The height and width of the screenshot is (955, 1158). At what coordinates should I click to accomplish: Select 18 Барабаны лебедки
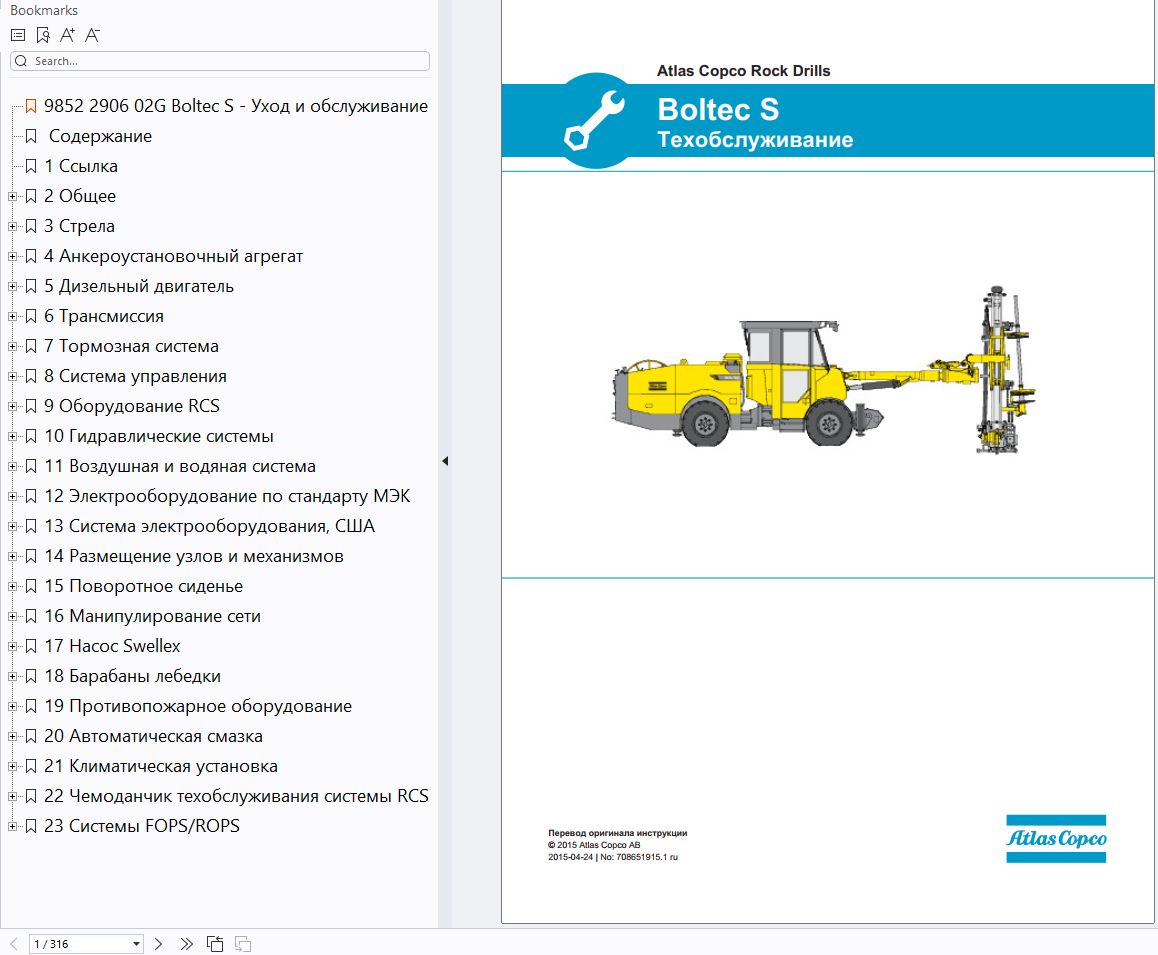132,676
